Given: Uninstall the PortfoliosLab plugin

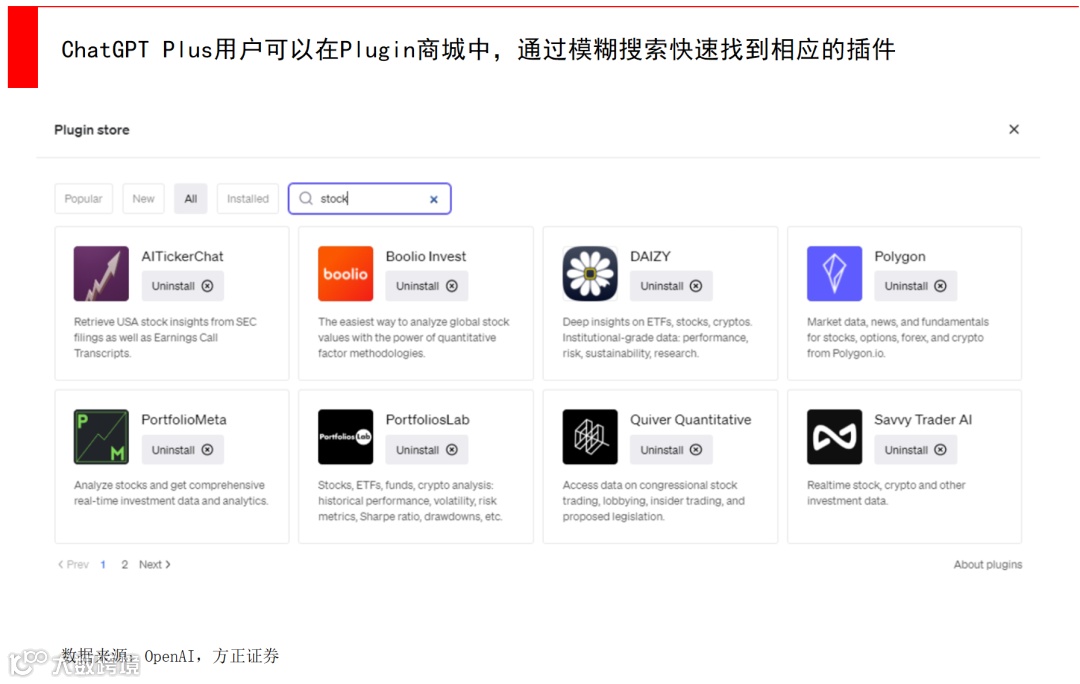Looking at the screenshot, I should coord(426,450).
